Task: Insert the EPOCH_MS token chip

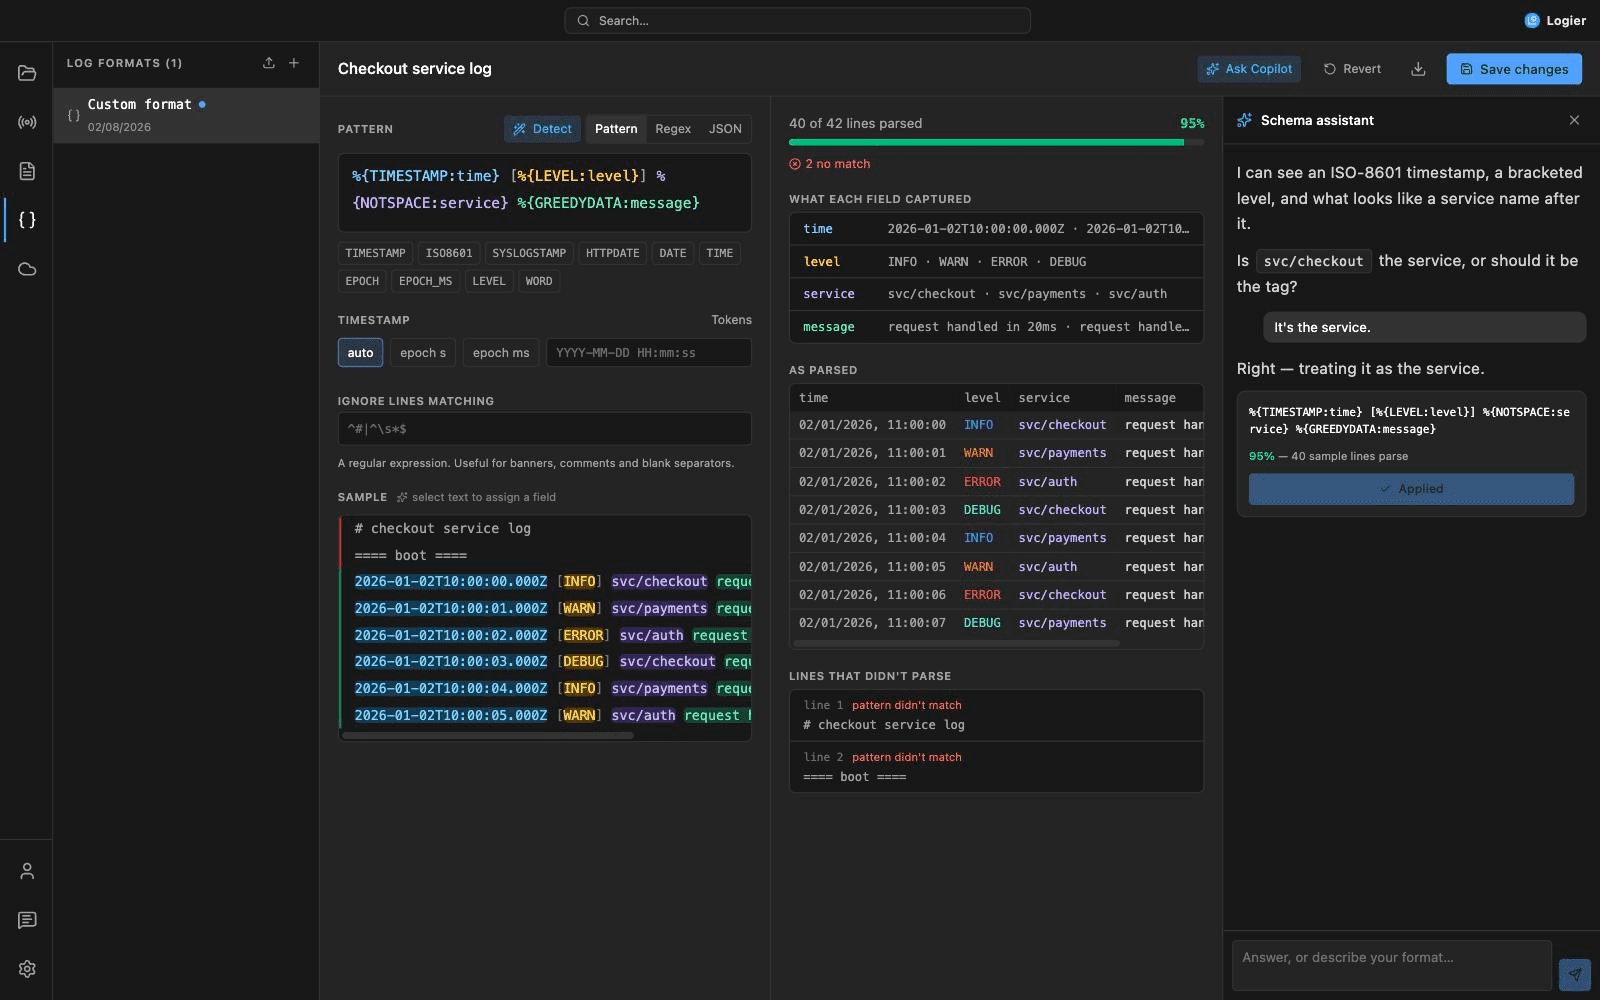Action: [x=426, y=281]
